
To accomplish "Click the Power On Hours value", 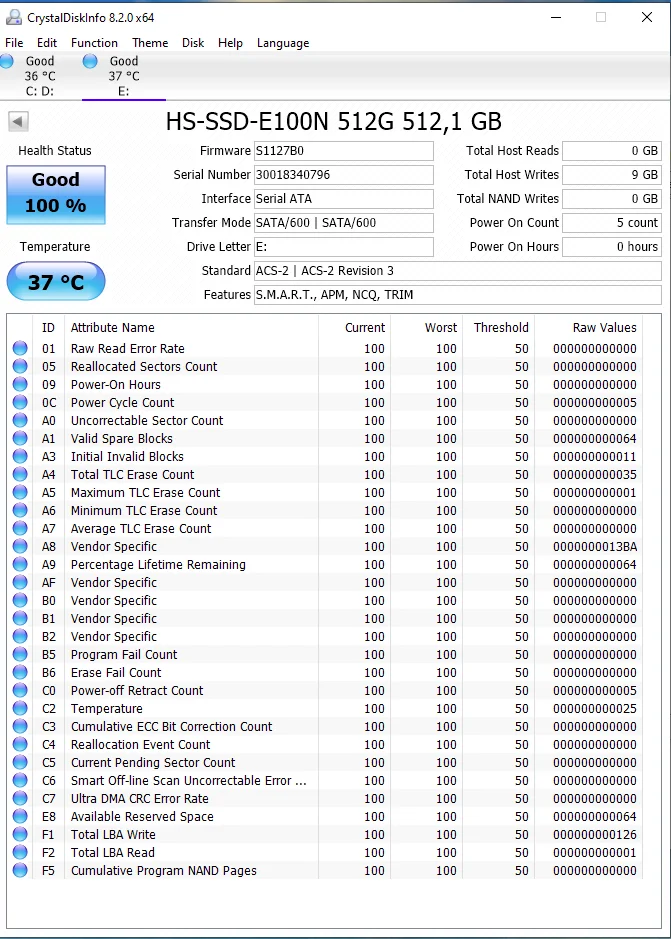I will pyautogui.click(x=612, y=247).
